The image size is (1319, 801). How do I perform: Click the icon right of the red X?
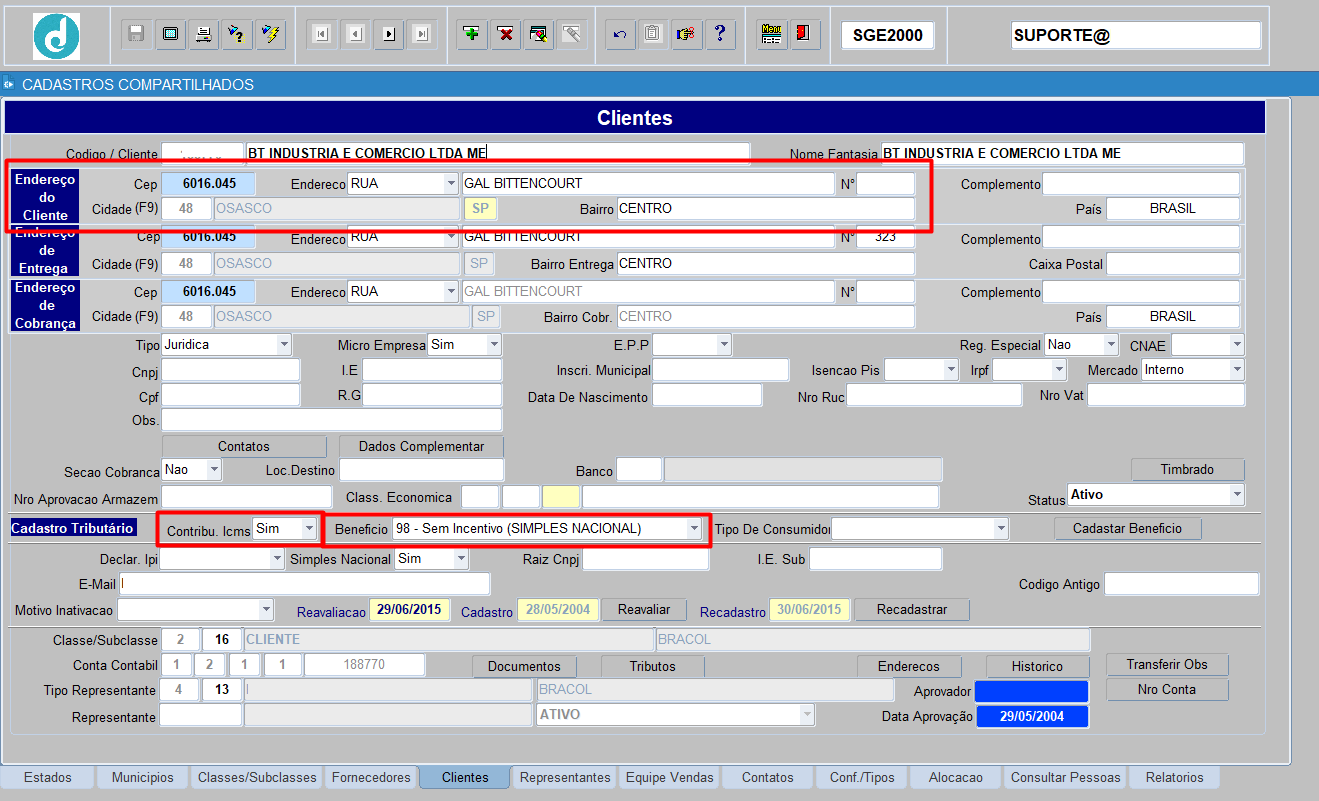click(539, 34)
